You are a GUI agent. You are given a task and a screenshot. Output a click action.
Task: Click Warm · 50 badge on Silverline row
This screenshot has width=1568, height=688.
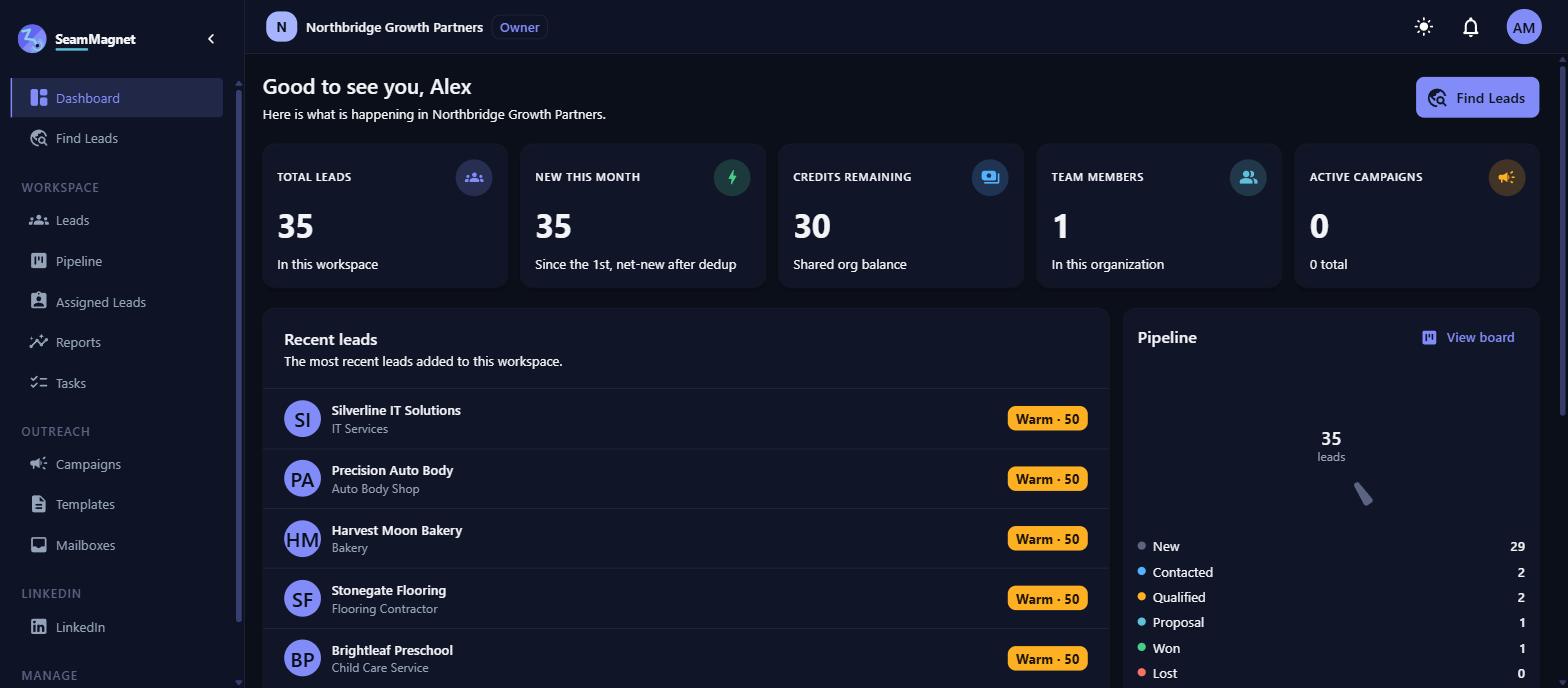[1047, 419]
